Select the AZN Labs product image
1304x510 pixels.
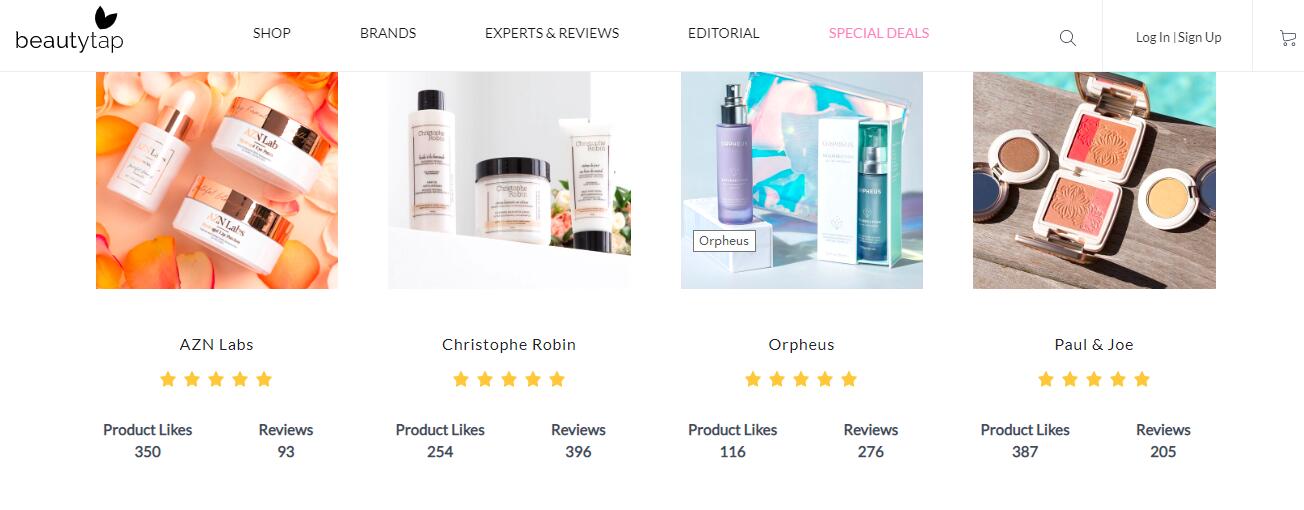click(217, 180)
